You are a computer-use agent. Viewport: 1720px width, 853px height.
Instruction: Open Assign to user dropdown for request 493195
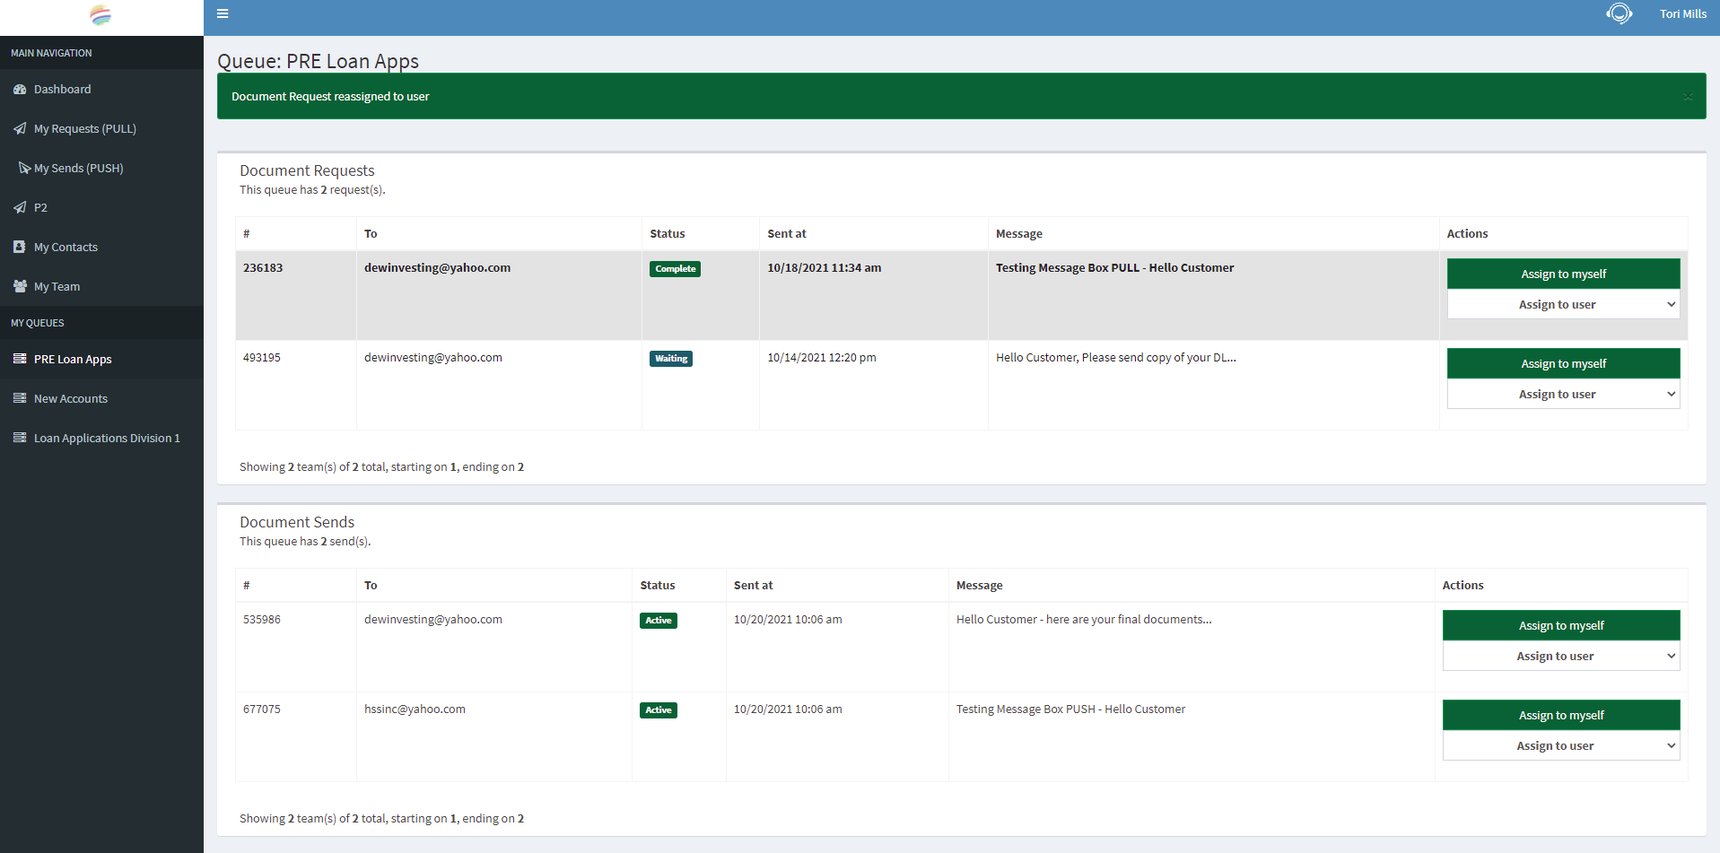pos(1563,395)
